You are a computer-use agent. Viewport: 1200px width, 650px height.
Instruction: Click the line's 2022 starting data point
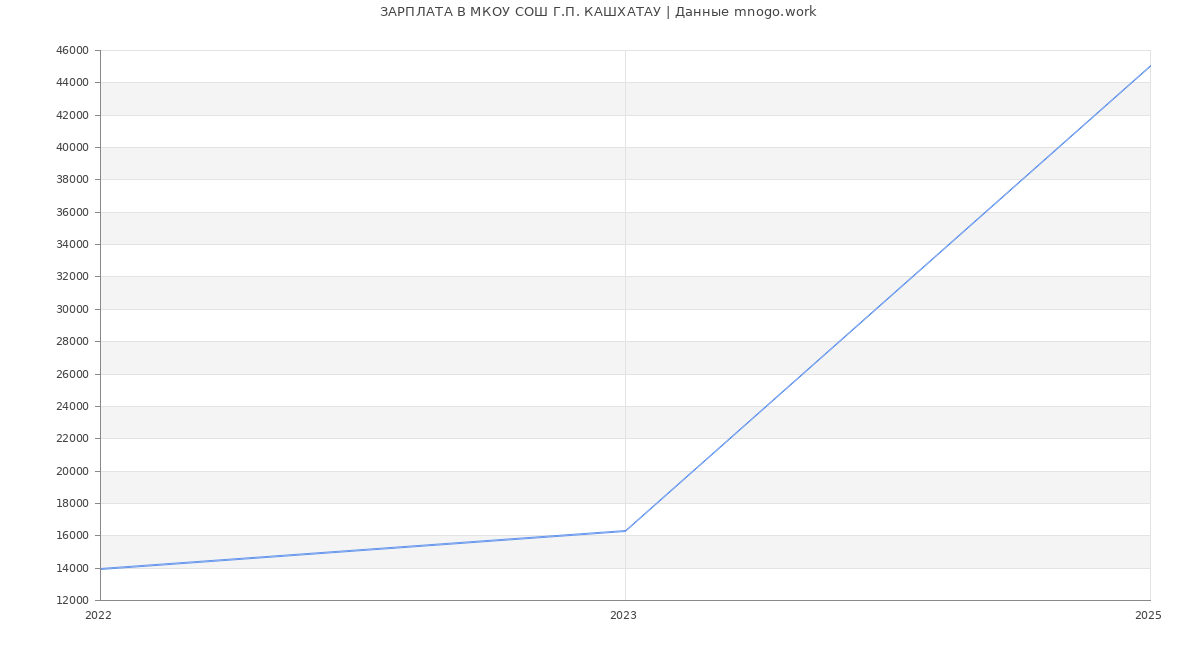100,569
